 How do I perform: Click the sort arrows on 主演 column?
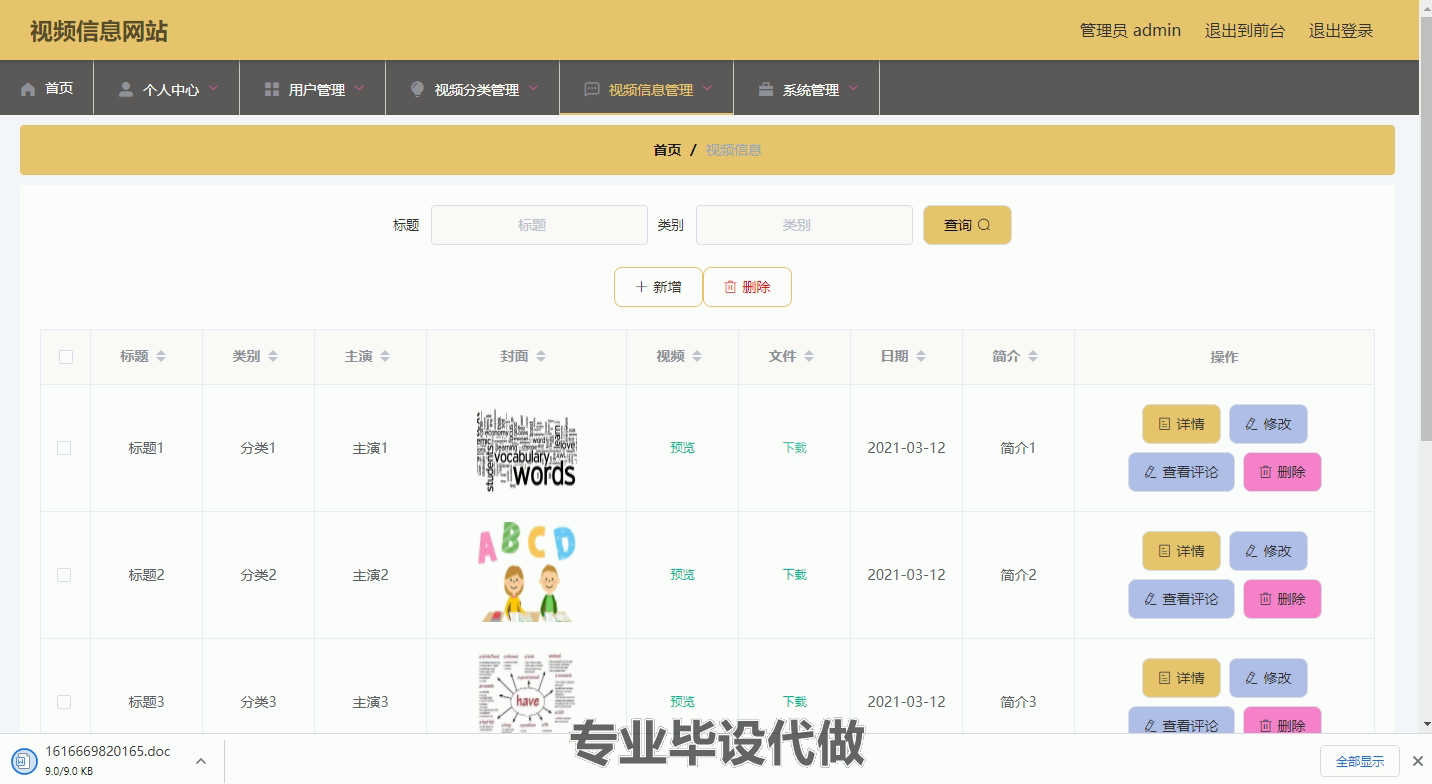coord(385,357)
